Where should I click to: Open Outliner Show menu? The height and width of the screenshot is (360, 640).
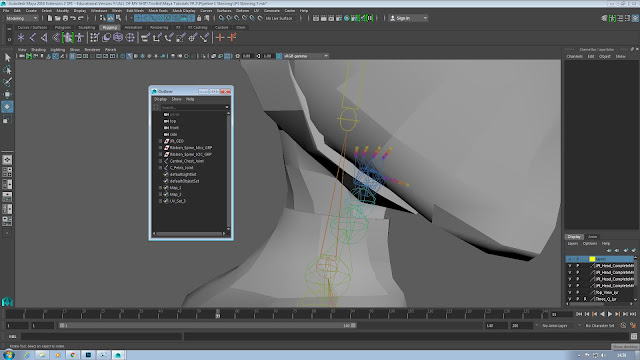(x=176, y=99)
